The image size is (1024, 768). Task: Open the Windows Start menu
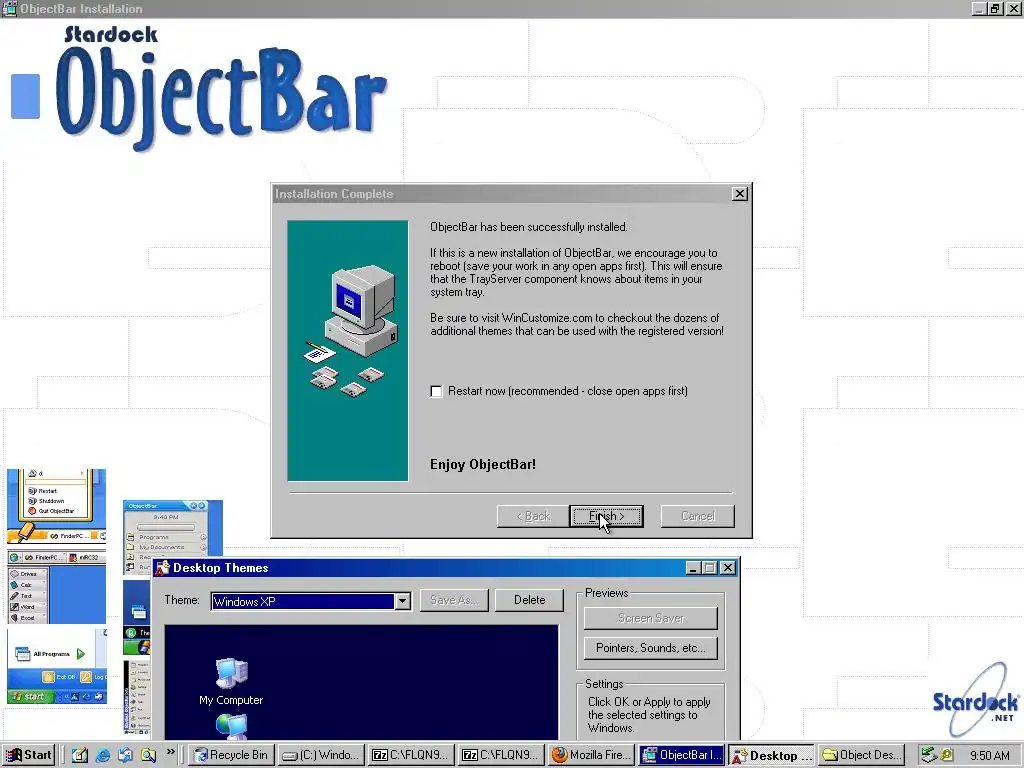click(x=29, y=755)
